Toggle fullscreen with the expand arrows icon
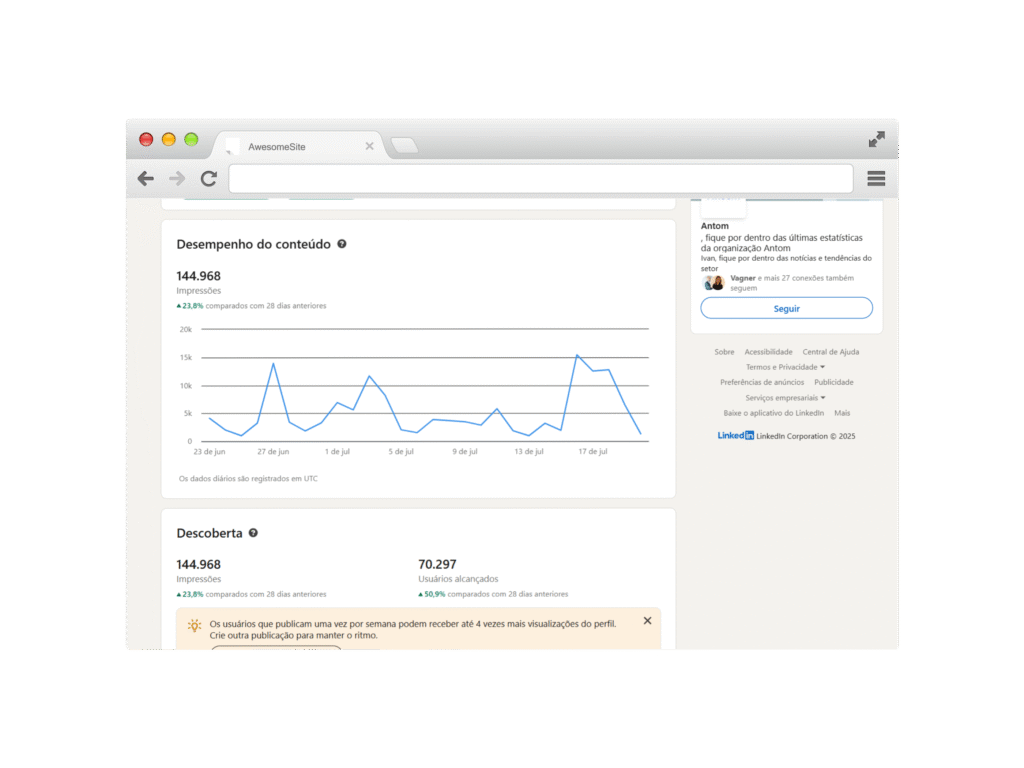1024x768 pixels. tap(876, 140)
